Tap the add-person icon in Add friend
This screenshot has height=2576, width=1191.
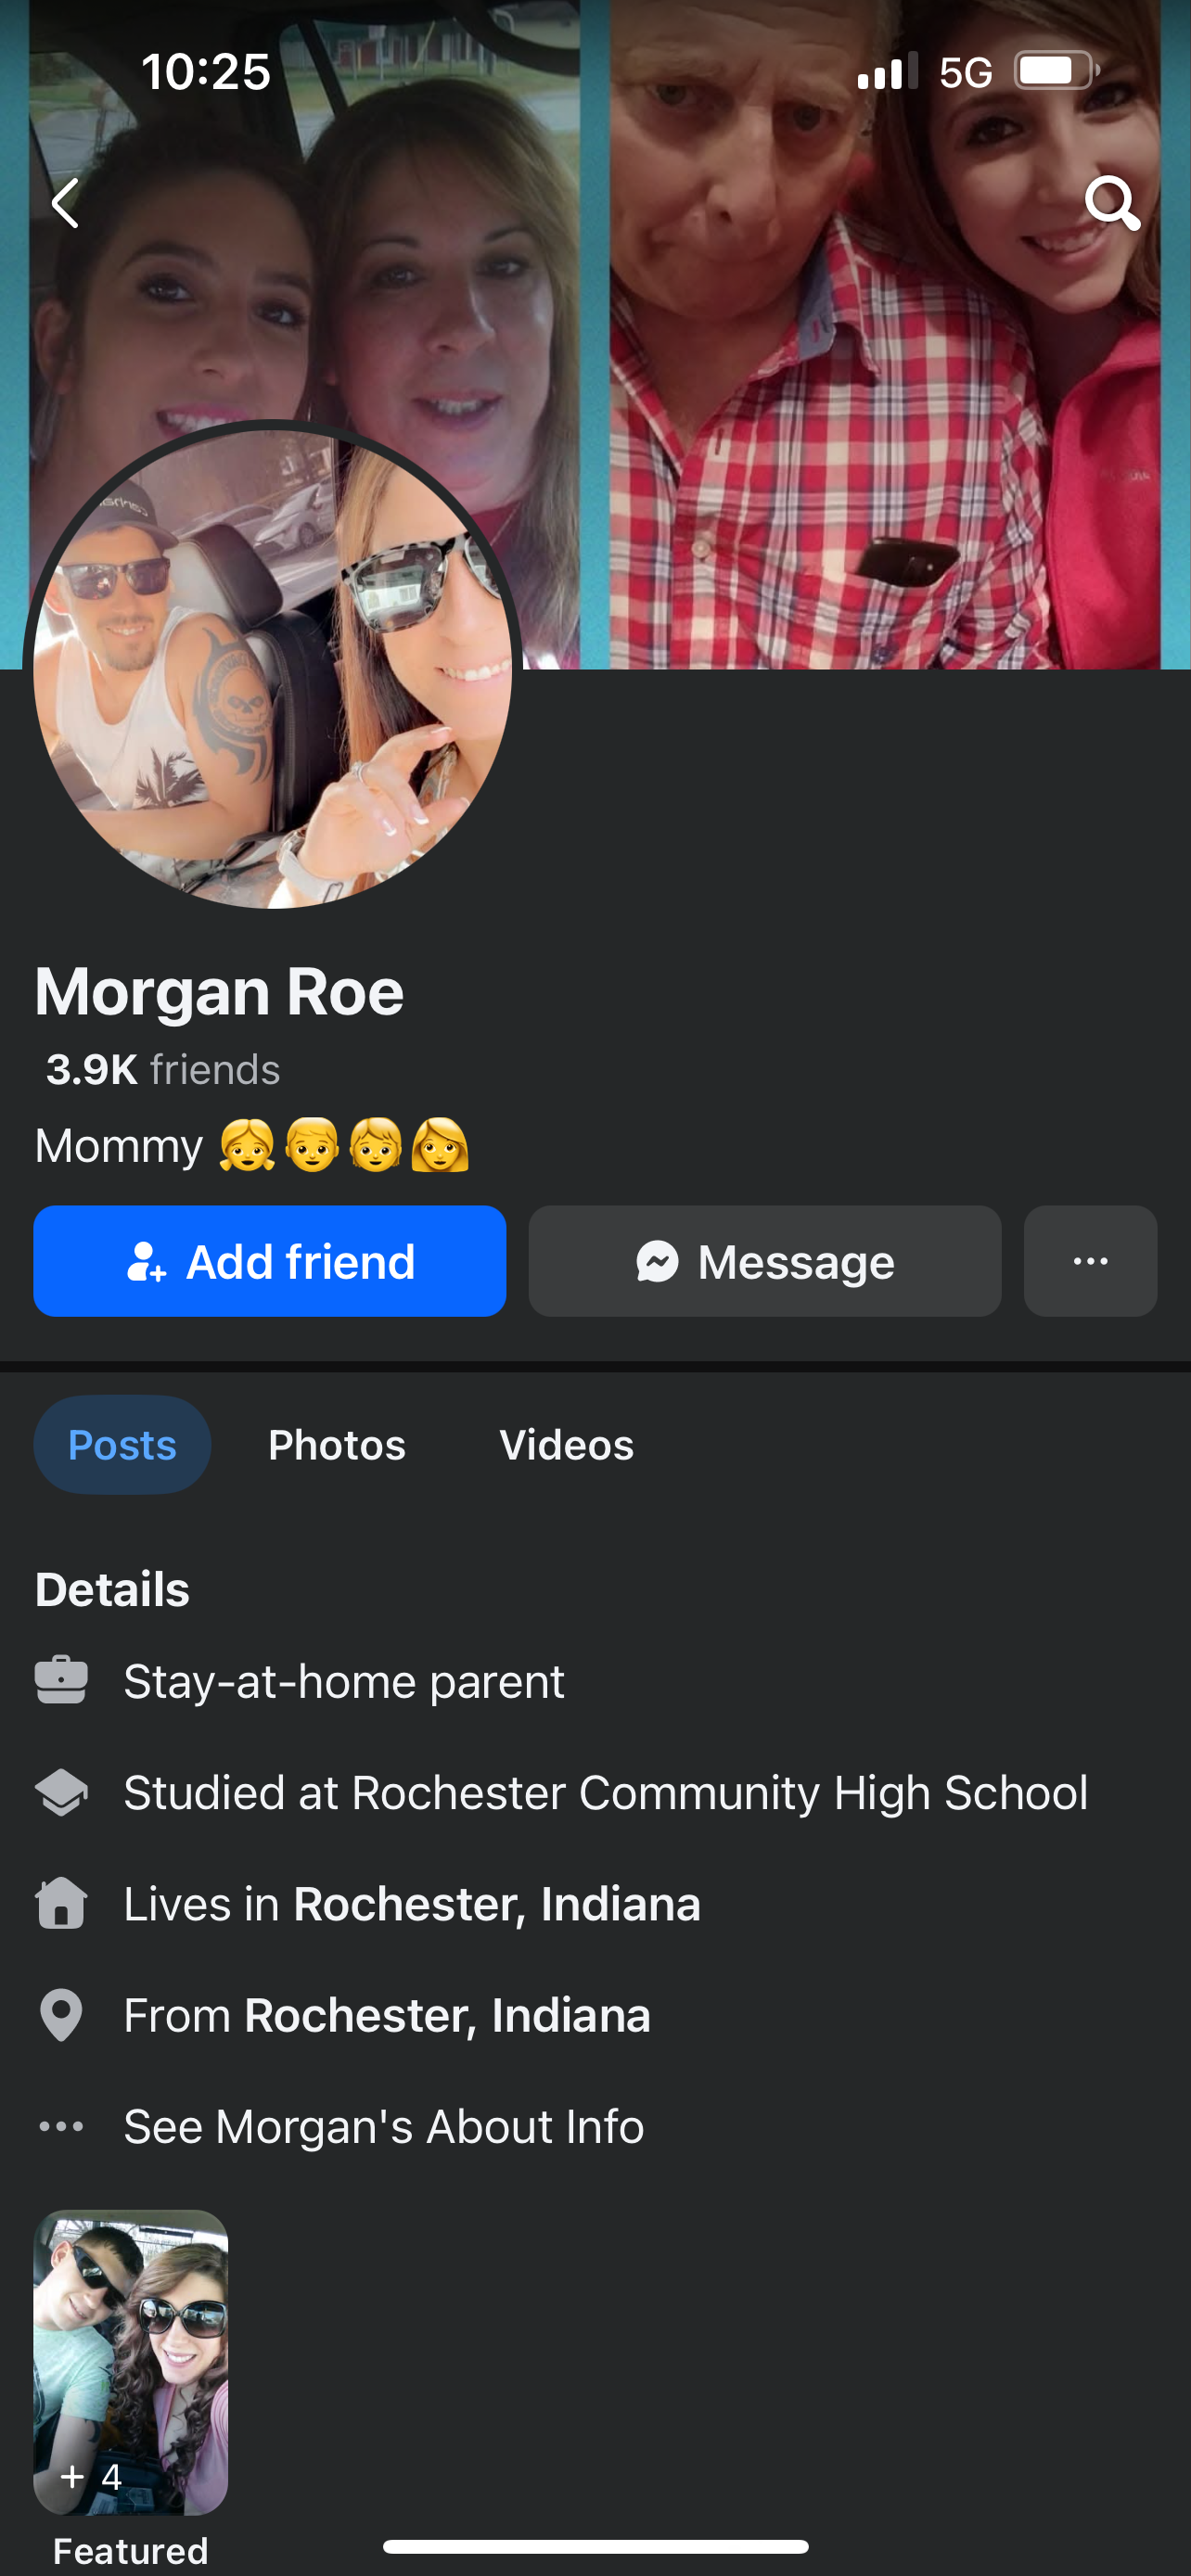[146, 1262]
